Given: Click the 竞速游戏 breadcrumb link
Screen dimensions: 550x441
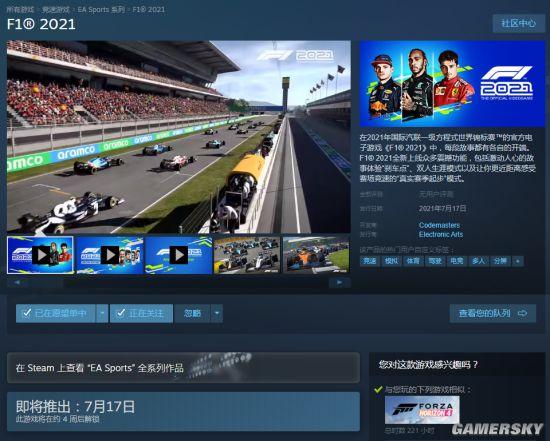Looking at the screenshot, I should (x=56, y=9).
